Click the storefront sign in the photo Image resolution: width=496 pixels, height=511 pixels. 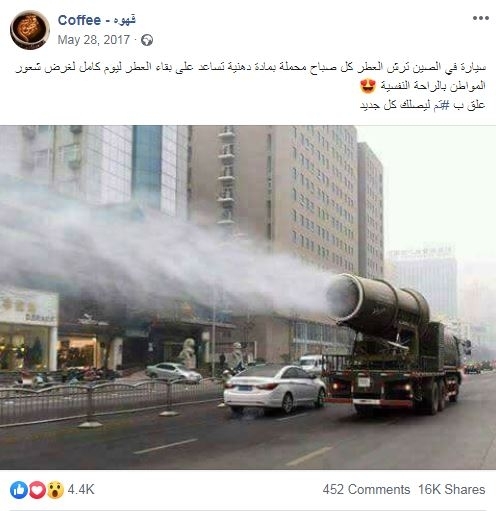29,308
